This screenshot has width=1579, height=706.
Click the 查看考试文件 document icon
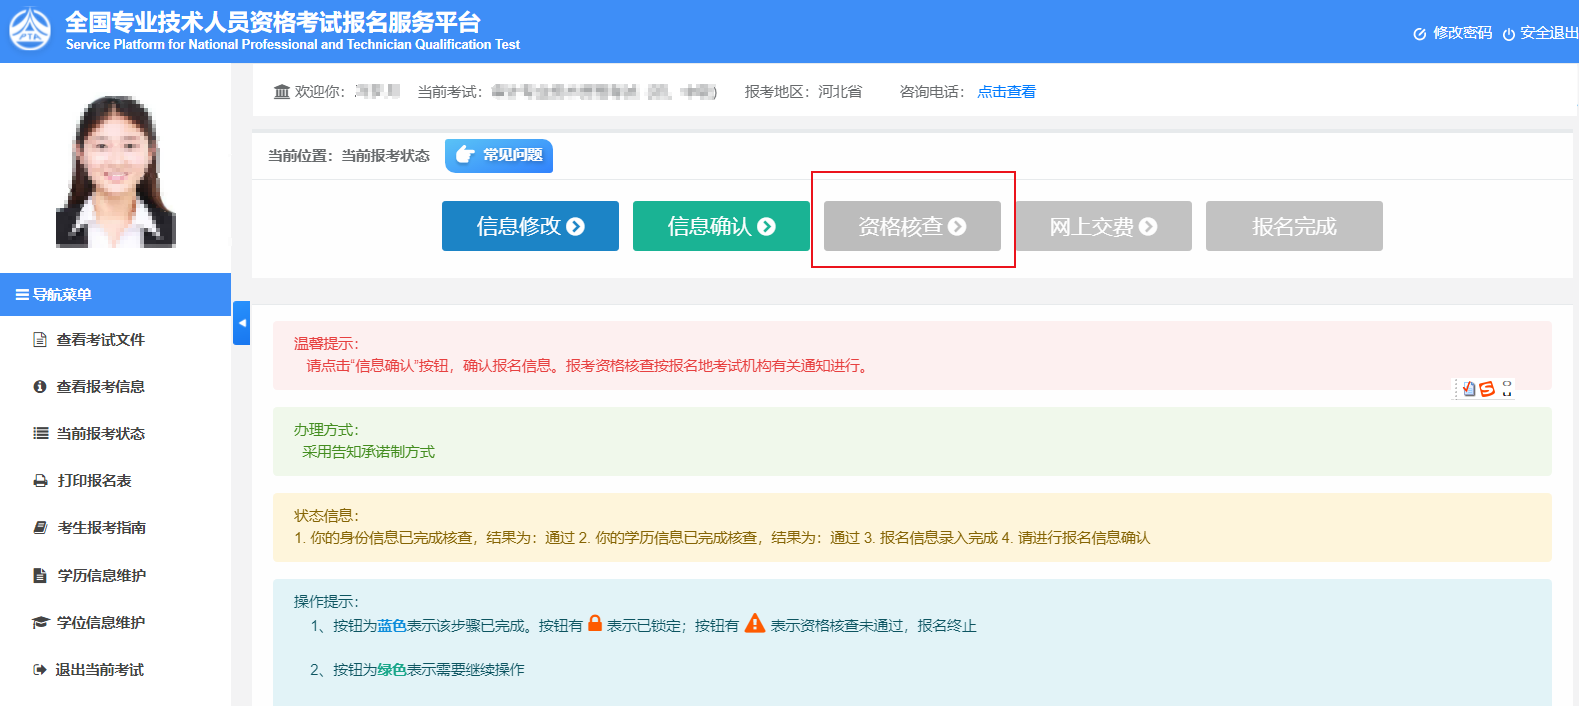coord(40,340)
